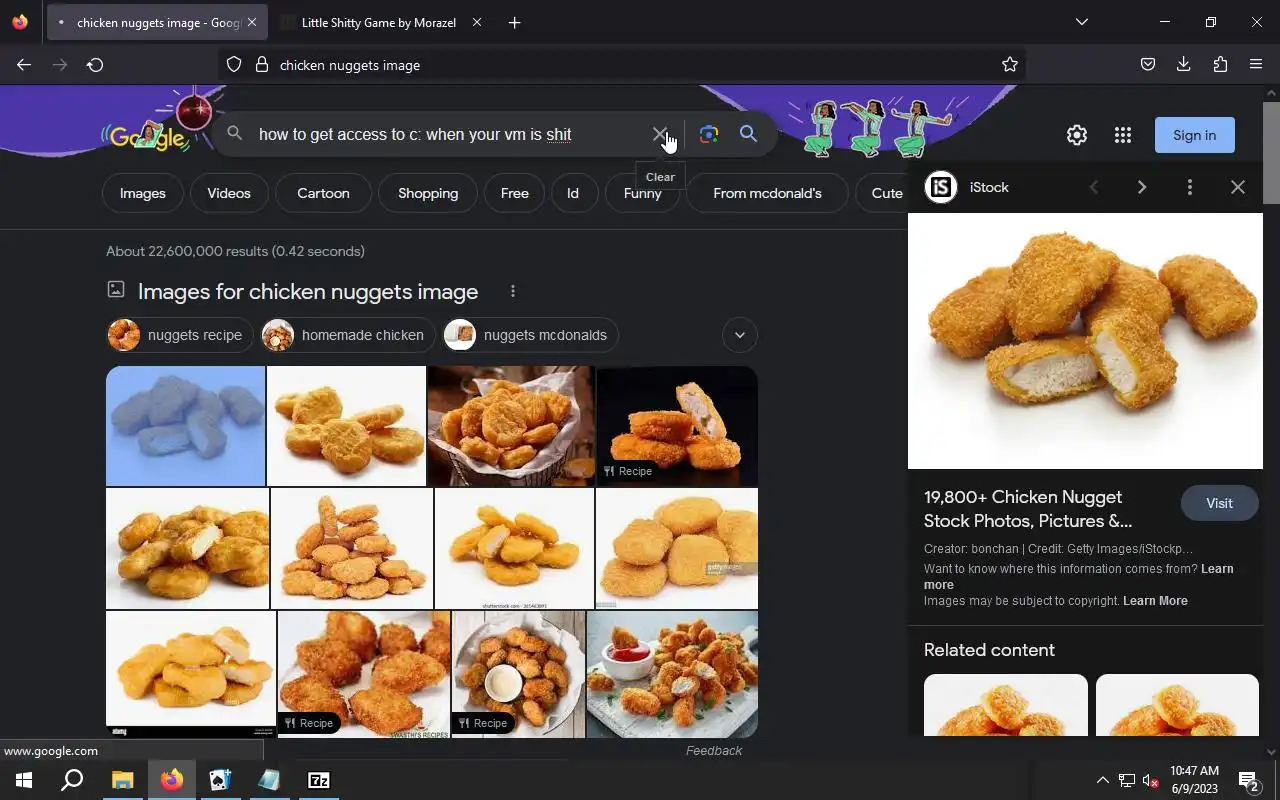1280x800 pixels.
Task: Click the Visit button for iStock
Action: coord(1219,503)
